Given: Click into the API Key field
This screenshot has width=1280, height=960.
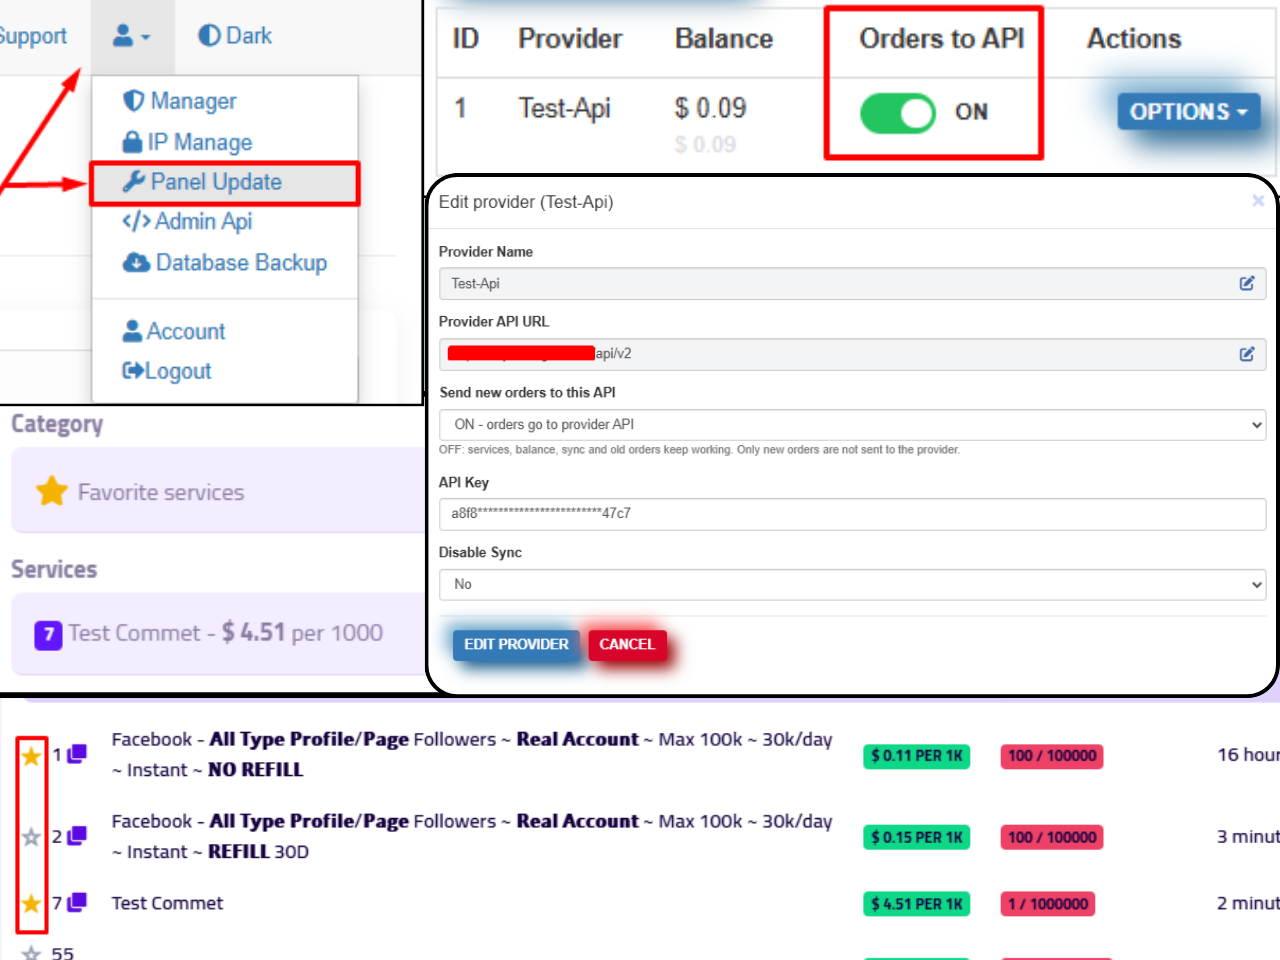Looking at the screenshot, I should point(852,514).
